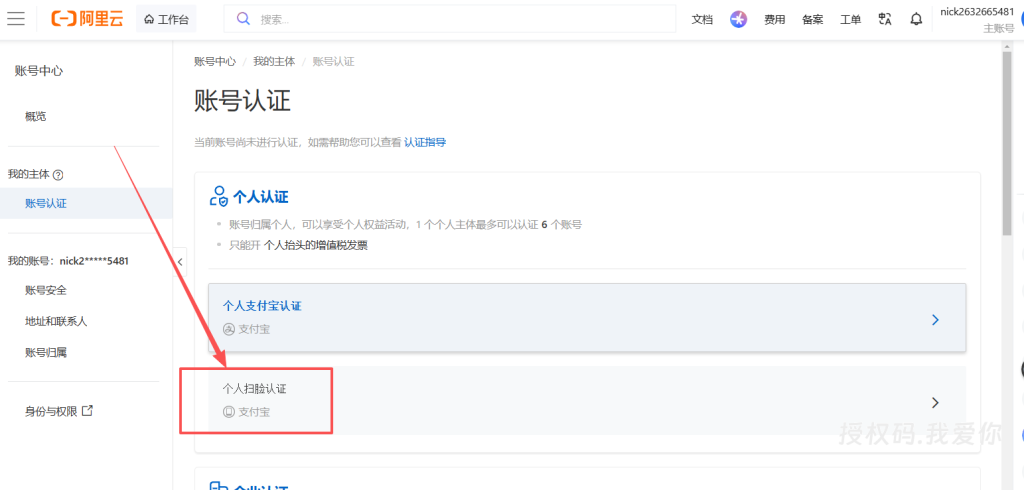The width and height of the screenshot is (1024, 490).
Task: Click chevron on 个人支付宝认证 row
Action: 935,319
